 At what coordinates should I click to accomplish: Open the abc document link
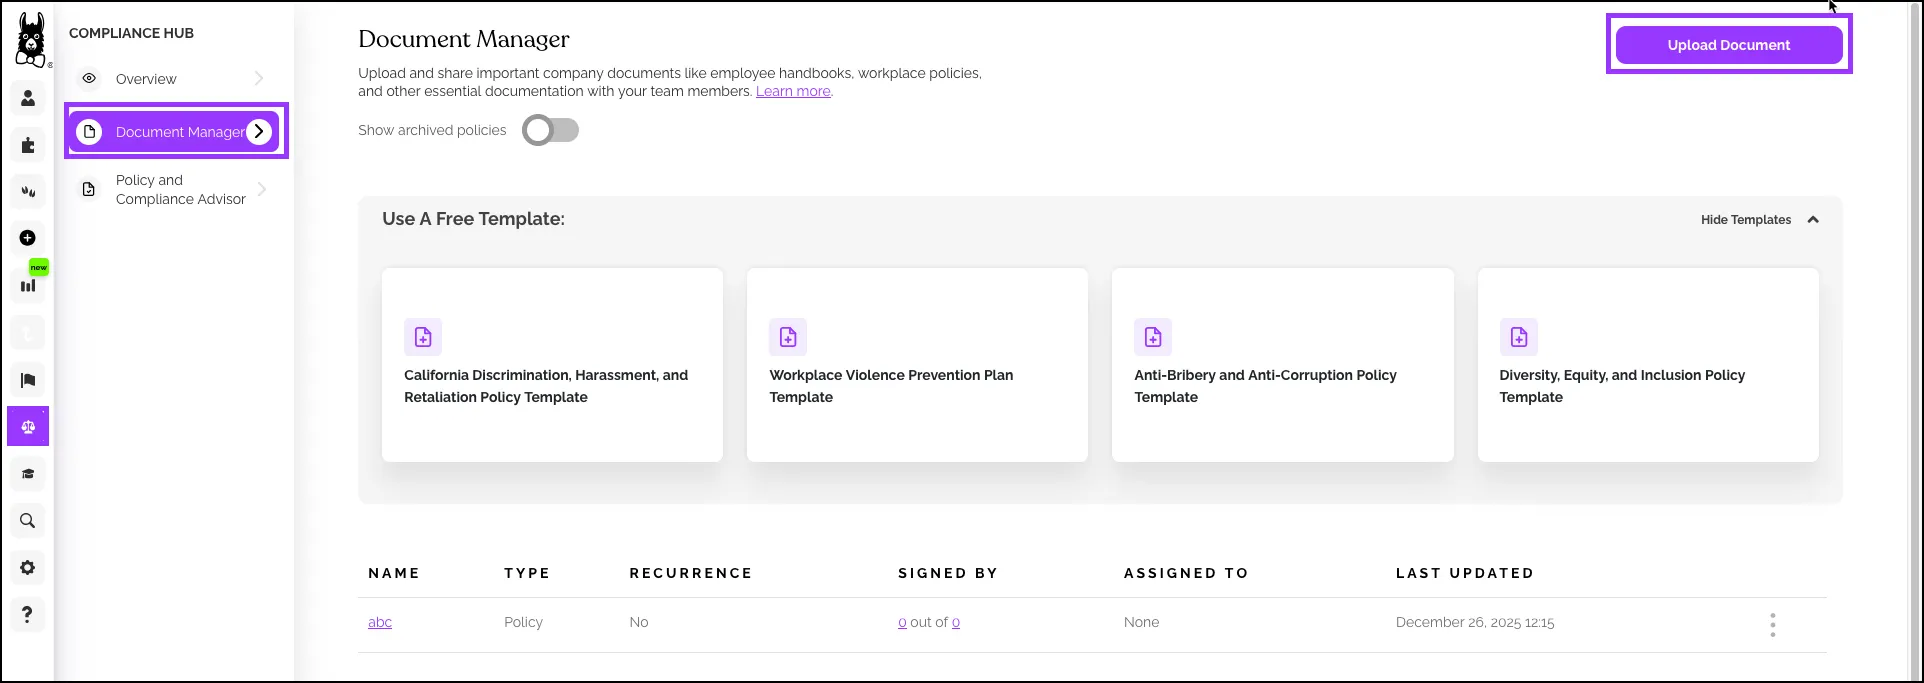pyautogui.click(x=380, y=622)
